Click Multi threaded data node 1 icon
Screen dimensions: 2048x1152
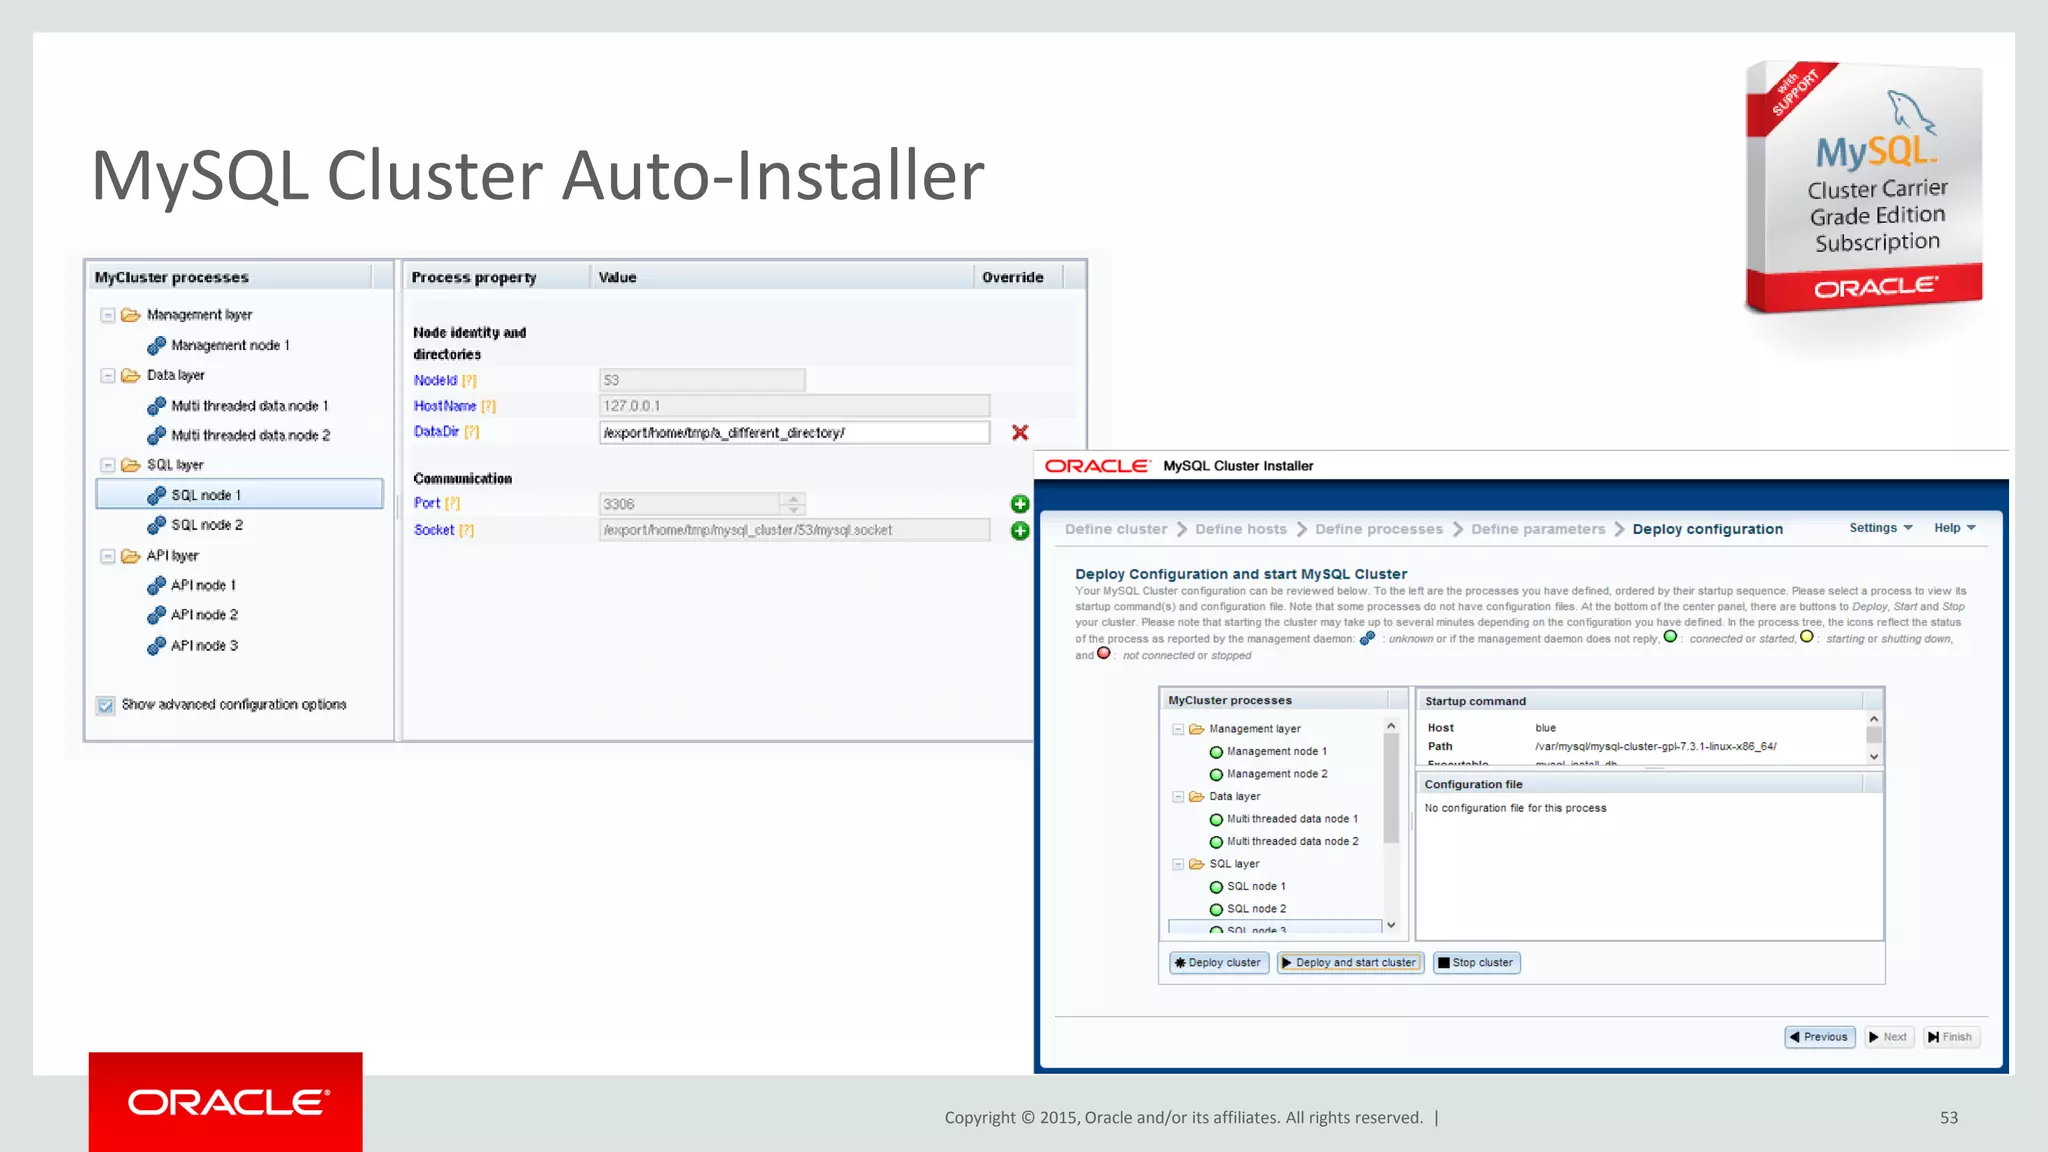coord(156,406)
